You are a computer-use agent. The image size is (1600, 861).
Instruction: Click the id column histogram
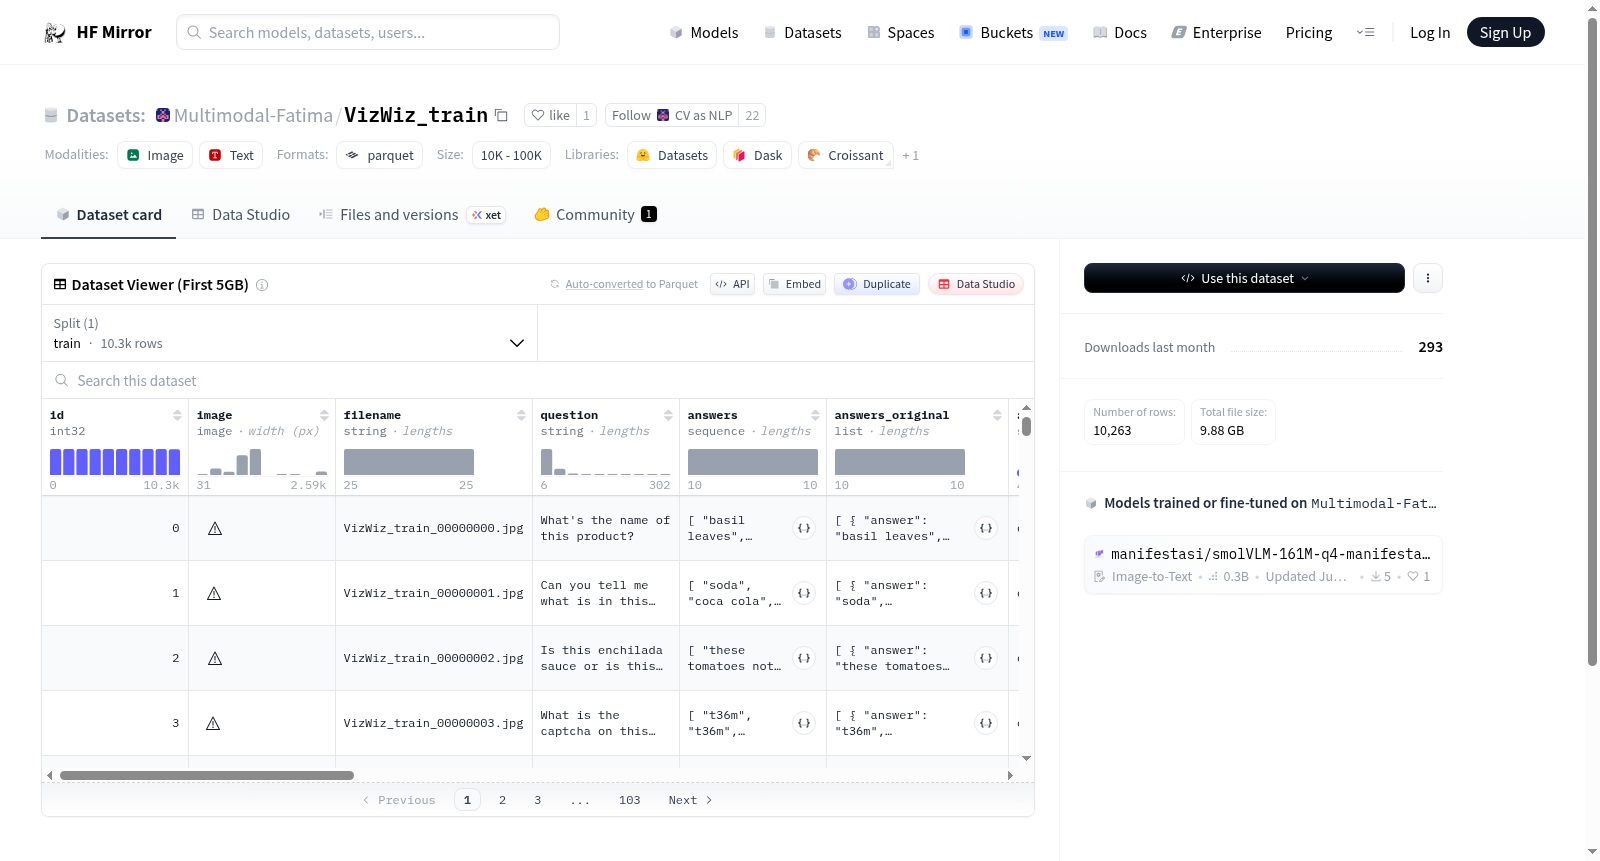(115, 462)
